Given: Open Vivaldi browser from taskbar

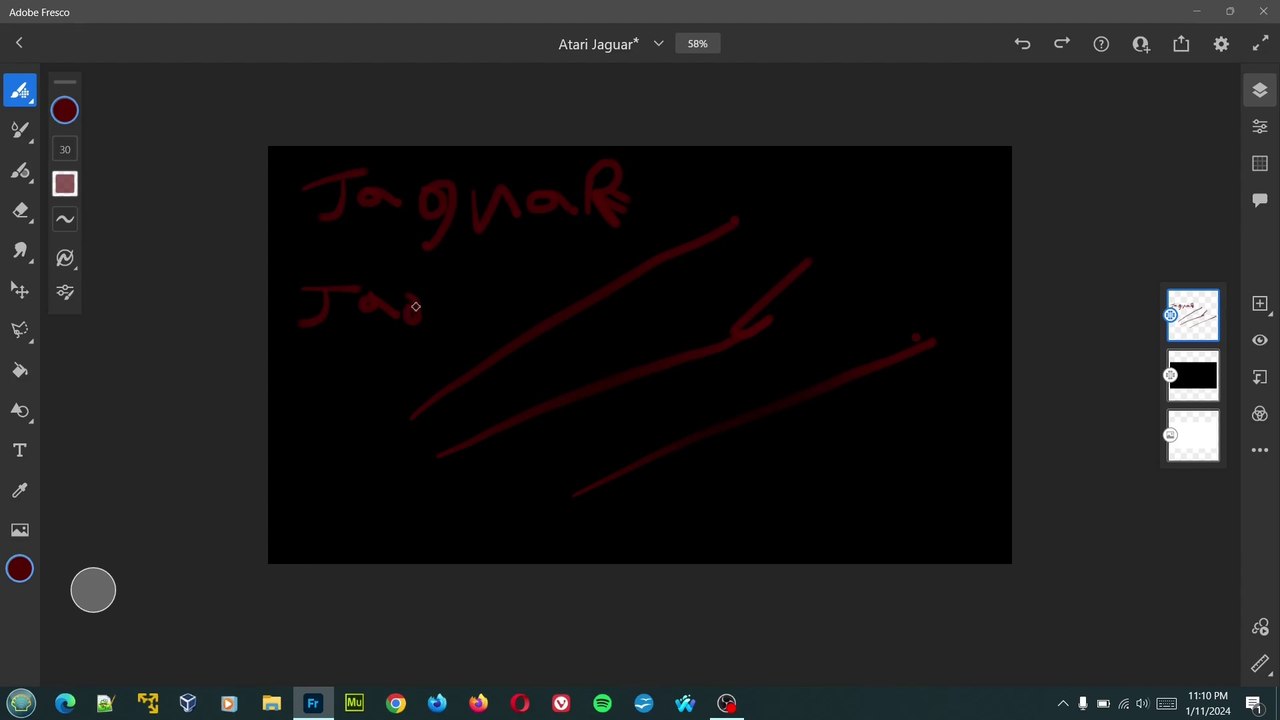Looking at the screenshot, I should point(561,703).
